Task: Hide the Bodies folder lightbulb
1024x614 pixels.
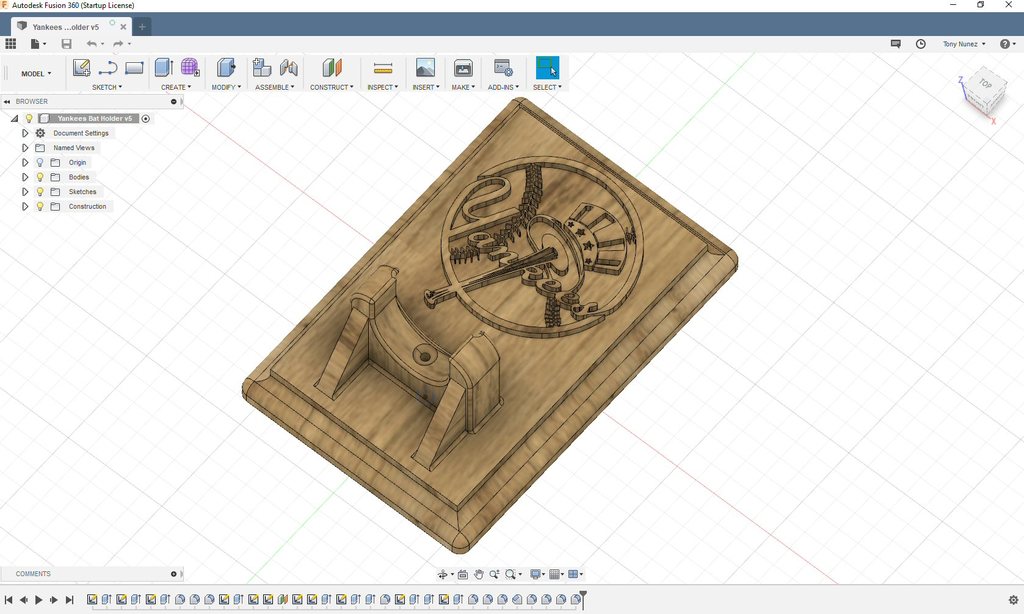Action: point(40,177)
